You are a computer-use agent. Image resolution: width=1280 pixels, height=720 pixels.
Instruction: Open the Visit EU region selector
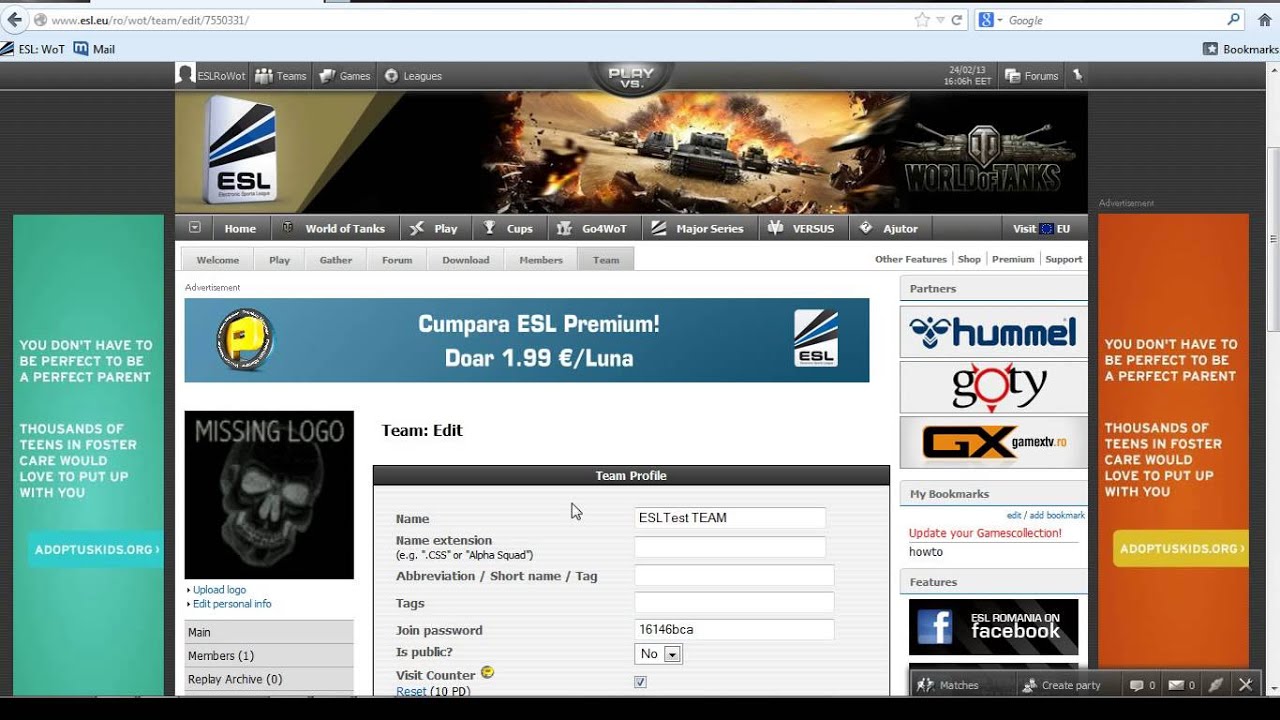click(1041, 228)
